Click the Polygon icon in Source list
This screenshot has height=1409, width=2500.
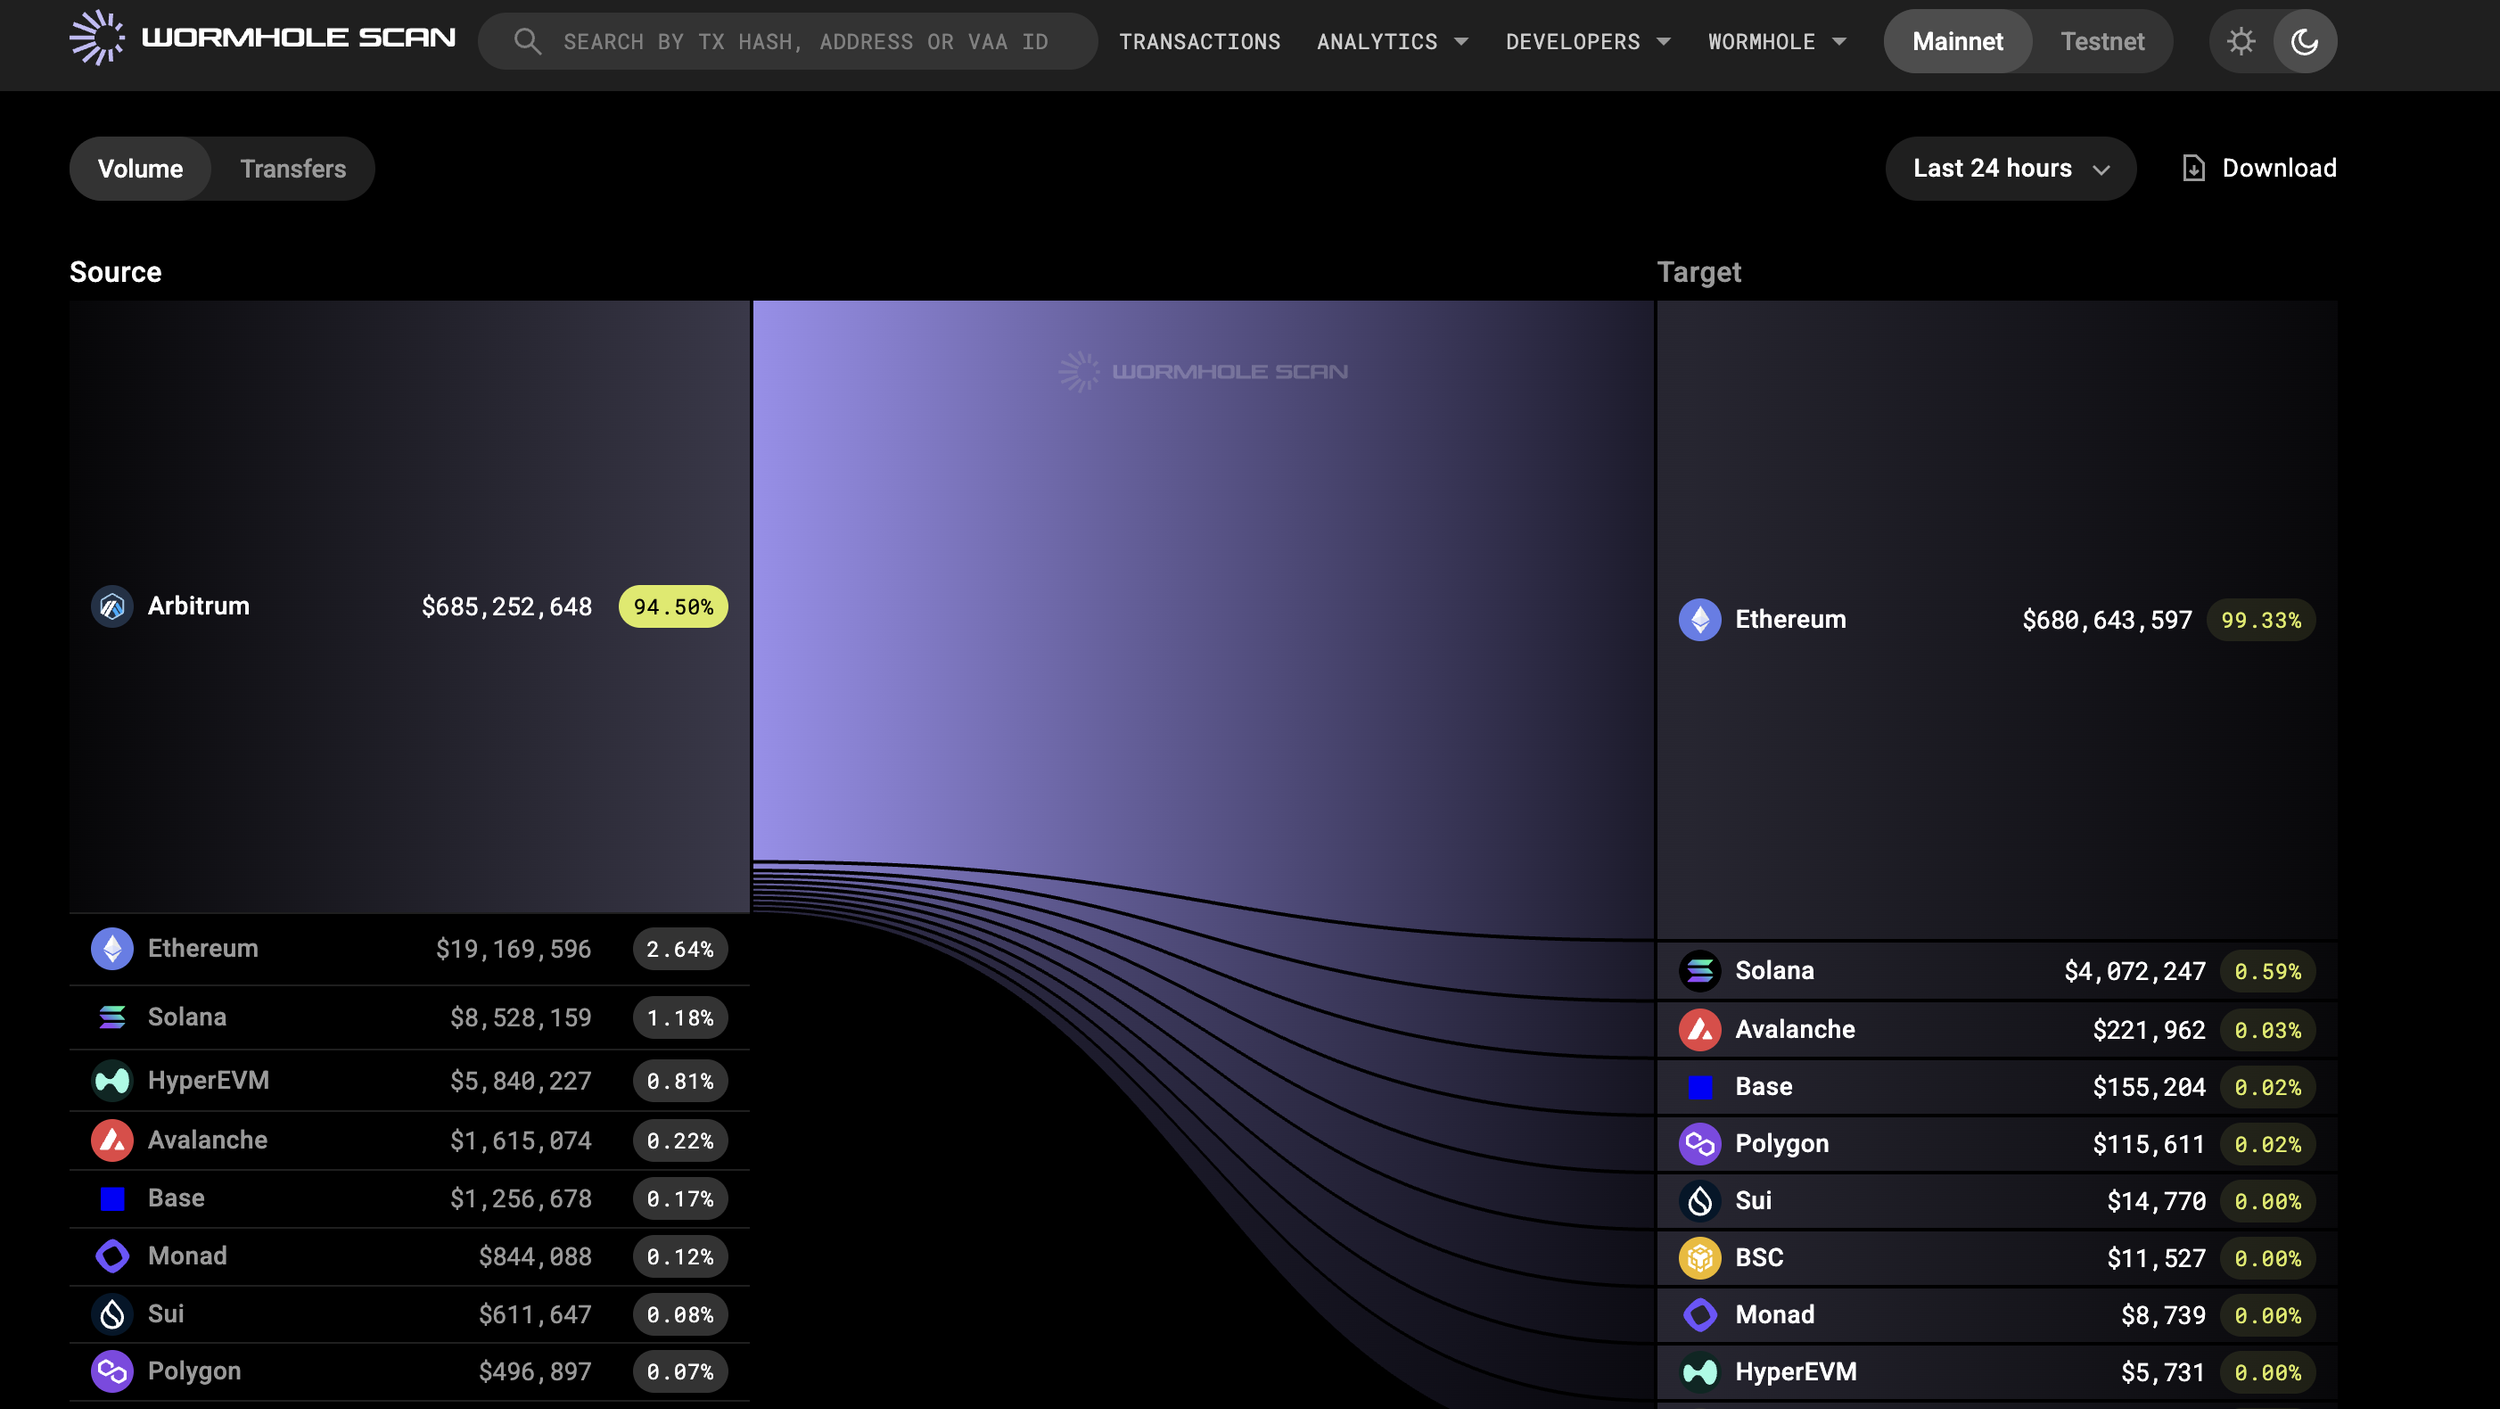click(112, 1372)
